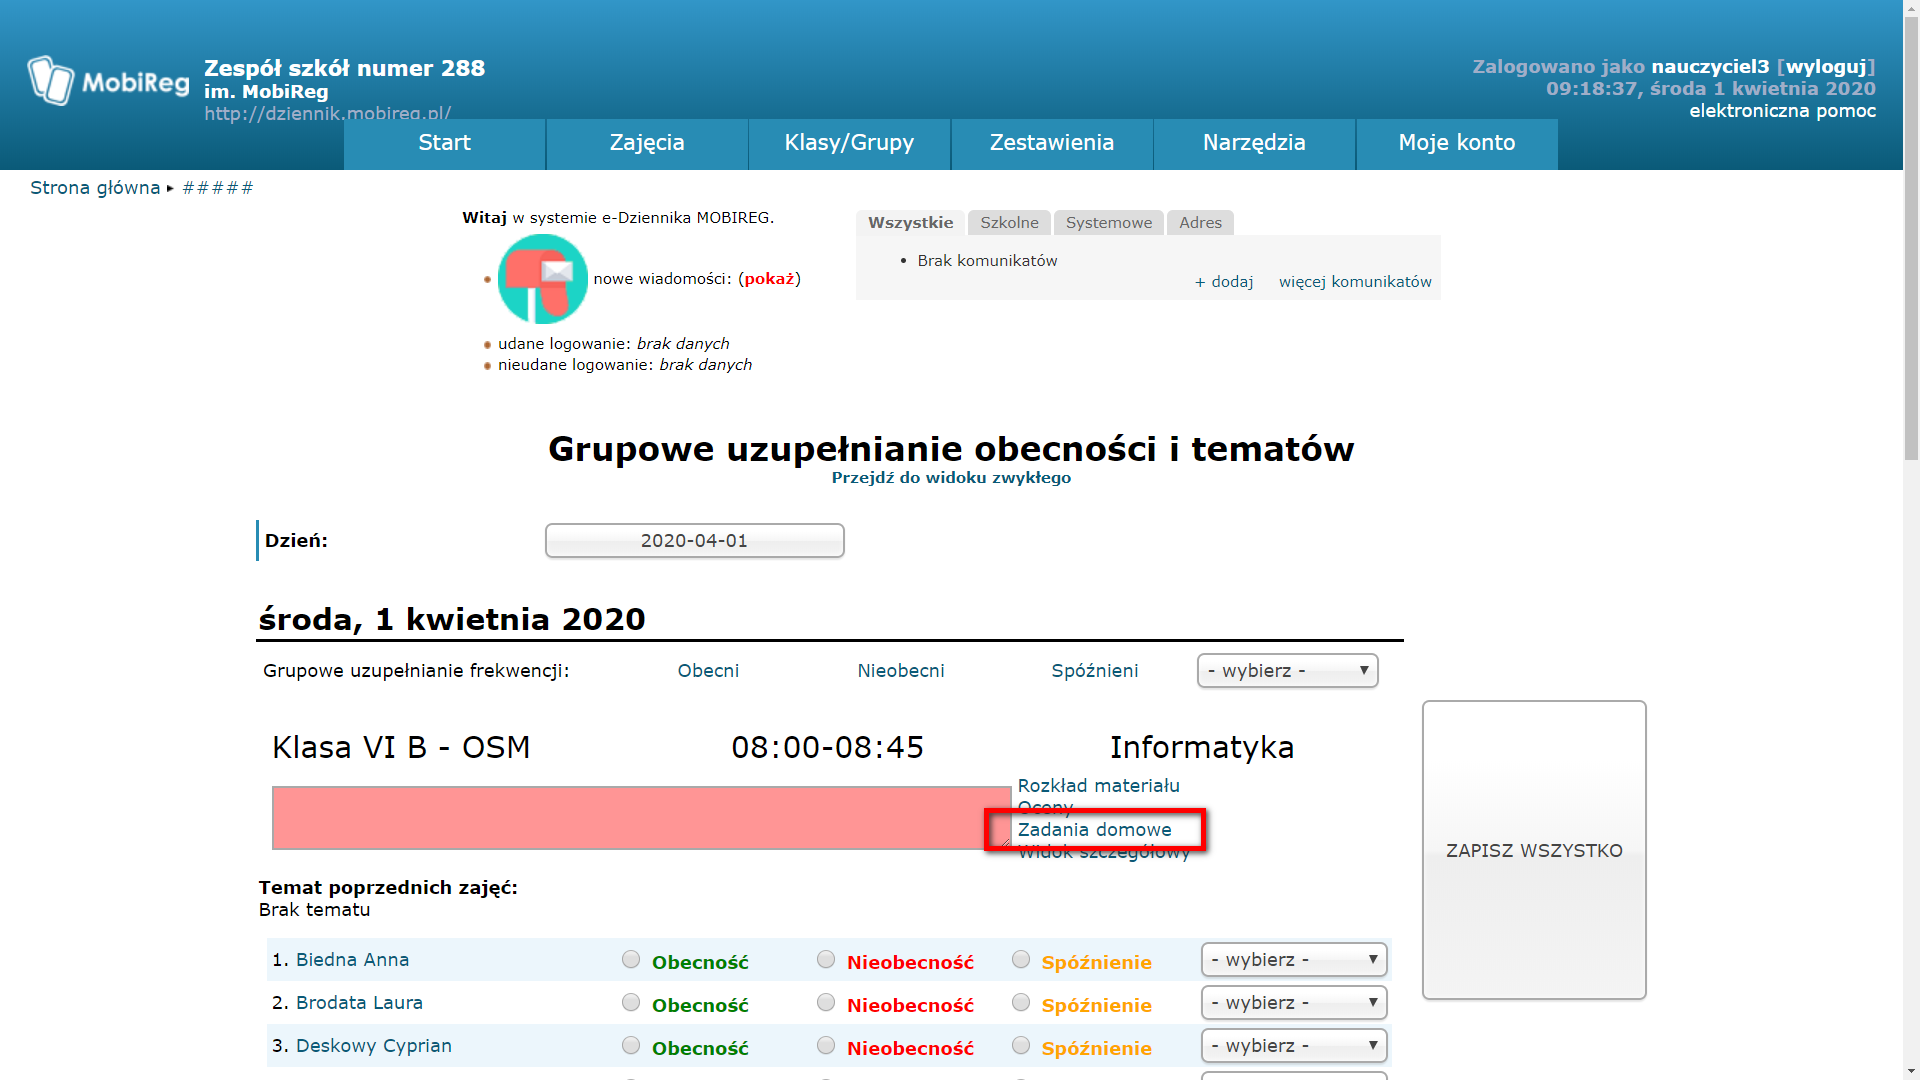The height and width of the screenshot is (1080, 1920).
Task: Click the Zadania domowe link
Action: 1094,830
